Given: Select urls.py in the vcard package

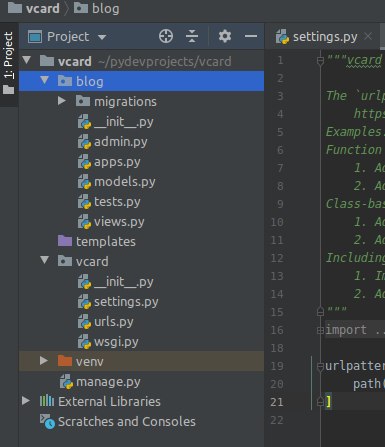Looking at the screenshot, I should pyautogui.click(x=106, y=322).
